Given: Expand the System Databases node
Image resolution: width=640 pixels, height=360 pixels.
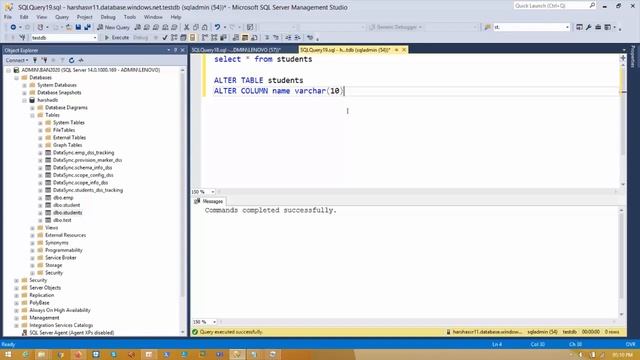Looking at the screenshot, I should click(x=24, y=85).
